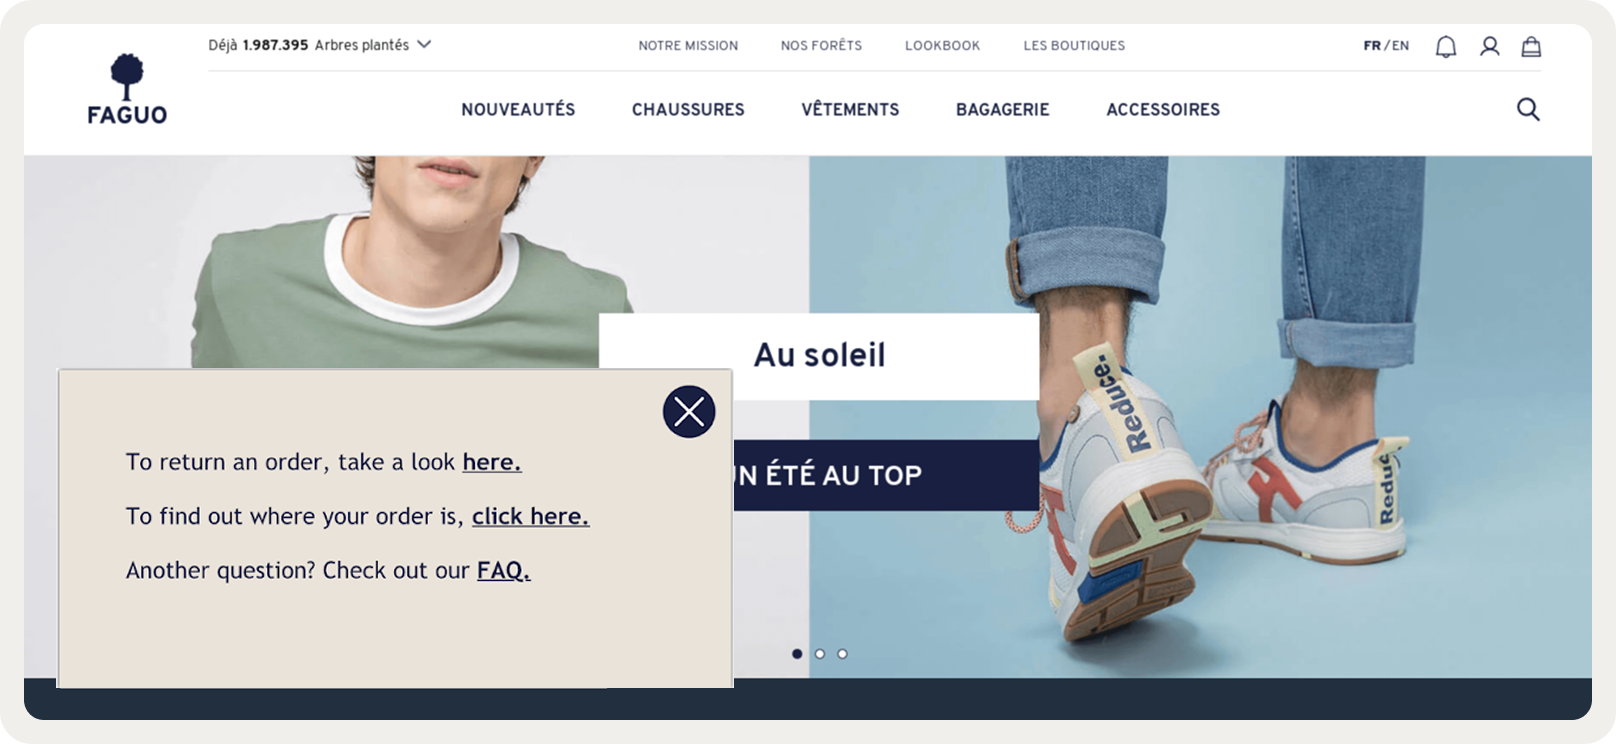Open the ACCESSOIRES menu
The height and width of the screenshot is (744, 1616).
click(1163, 109)
